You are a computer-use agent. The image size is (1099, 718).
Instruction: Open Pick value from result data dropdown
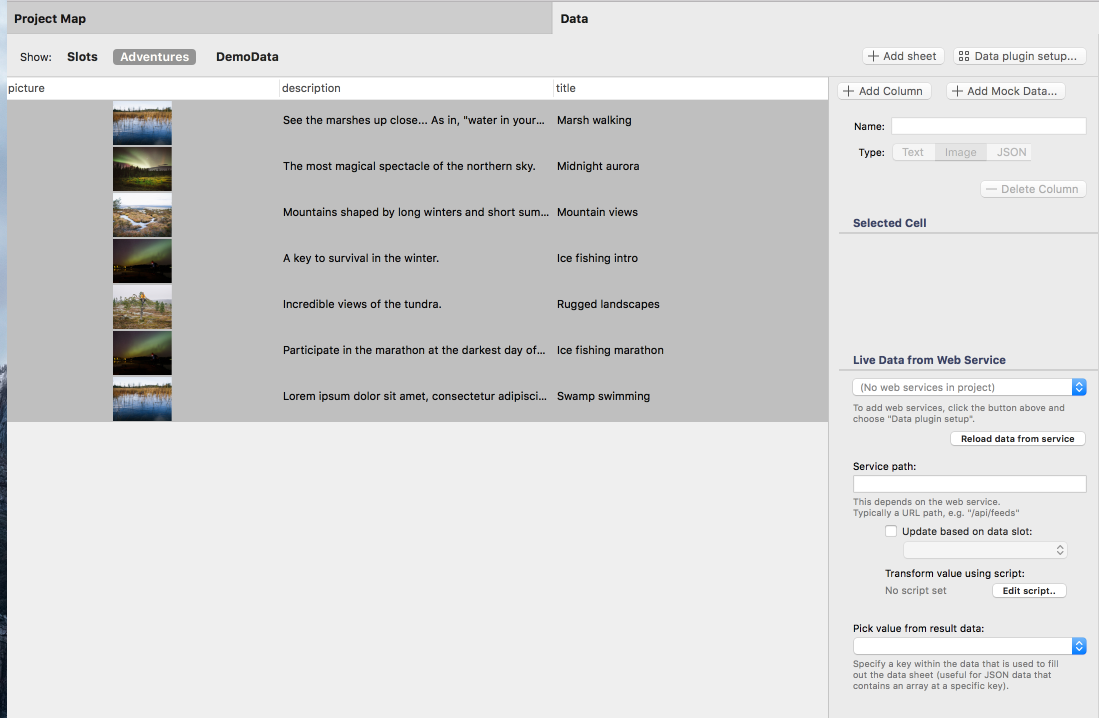pyautogui.click(x=969, y=646)
